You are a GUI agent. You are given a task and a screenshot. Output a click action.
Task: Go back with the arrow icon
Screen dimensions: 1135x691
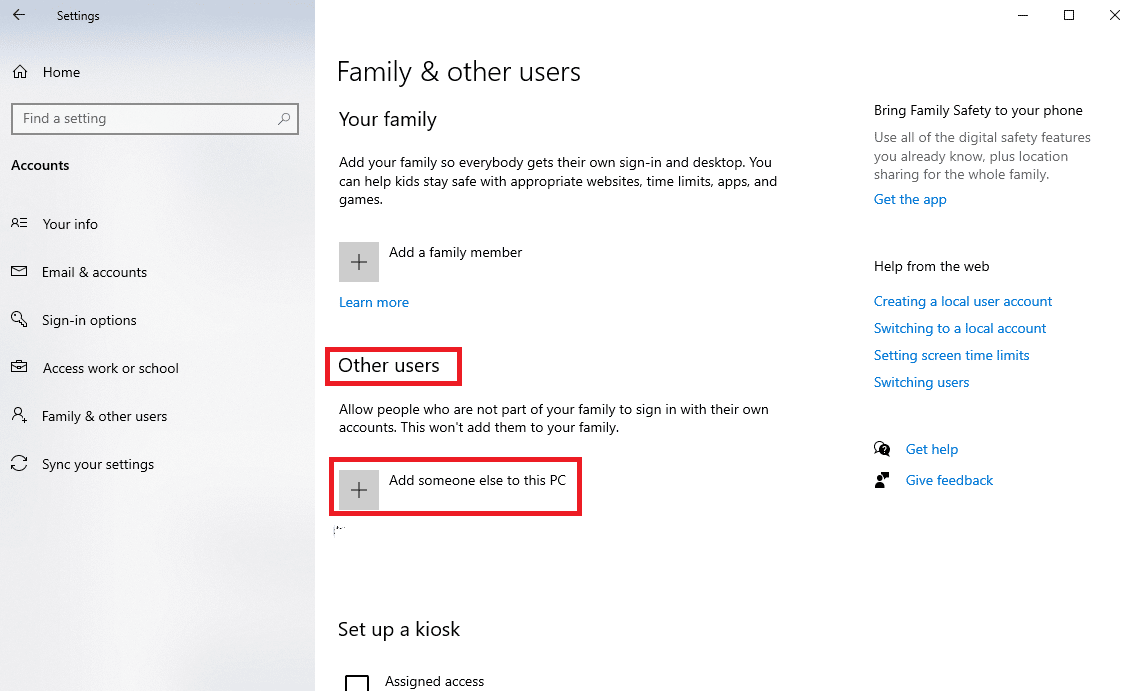19,14
